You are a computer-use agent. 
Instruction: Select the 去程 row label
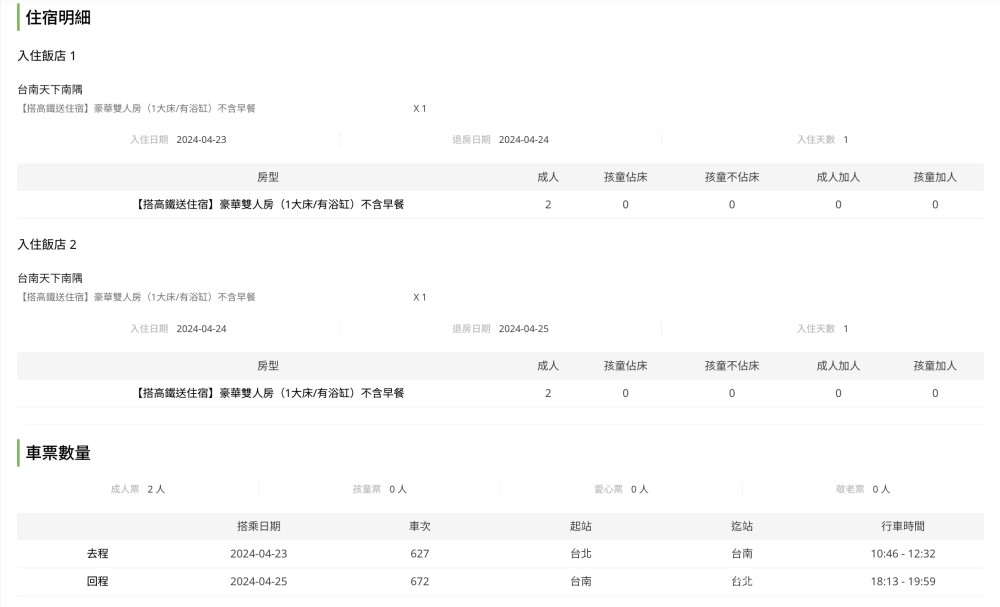pyautogui.click(x=98, y=553)
